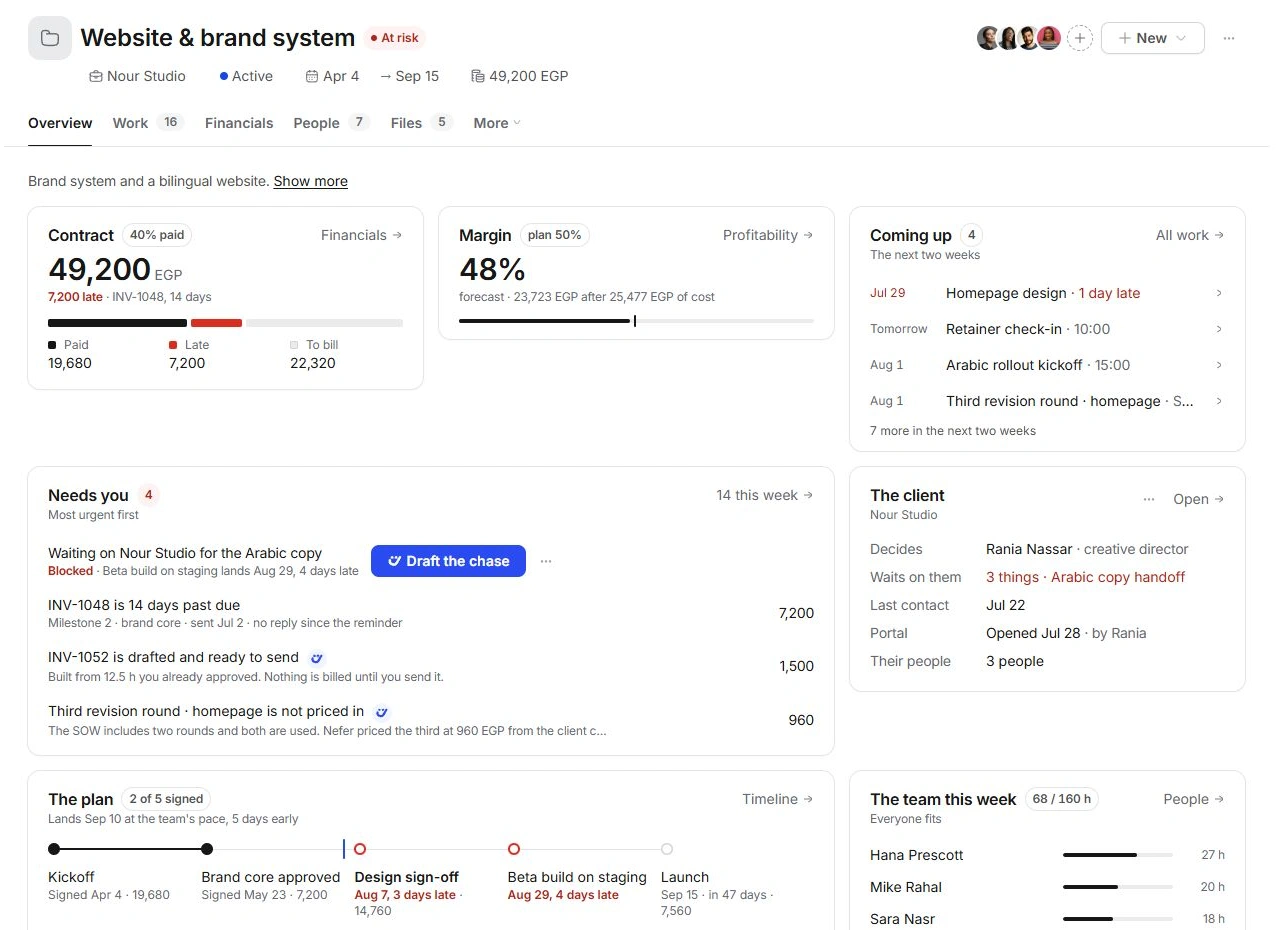Image resolution: width=1280 pixels, height=930 pixels.
Task: Open the three-dot menu in The client card
Action: click(1149, 499)
